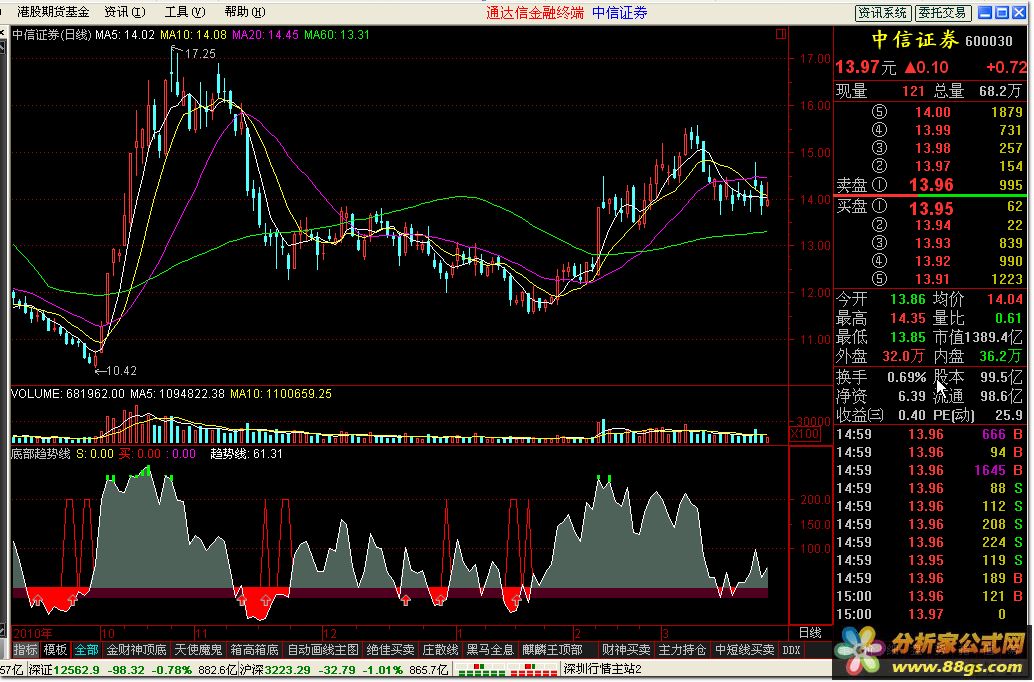Switch to DDX indicator tab
The height and width of the screenshot is (682, 1034).
791,650
